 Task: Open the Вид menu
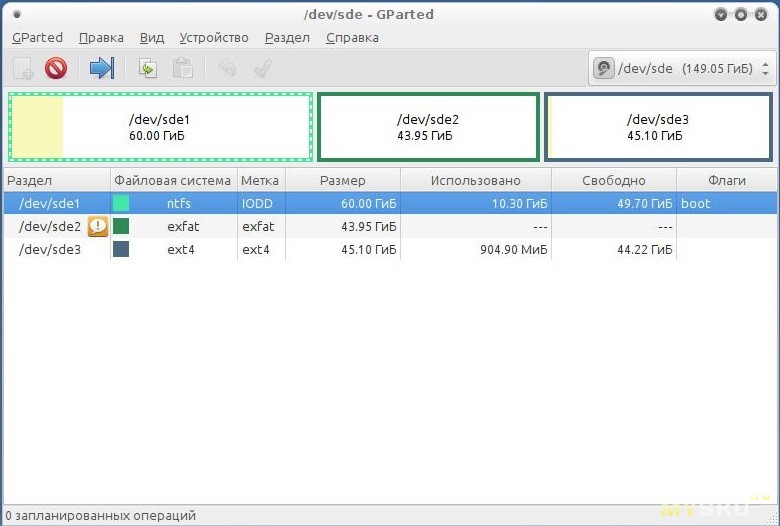pyautogui.click(x=152, y=38)
